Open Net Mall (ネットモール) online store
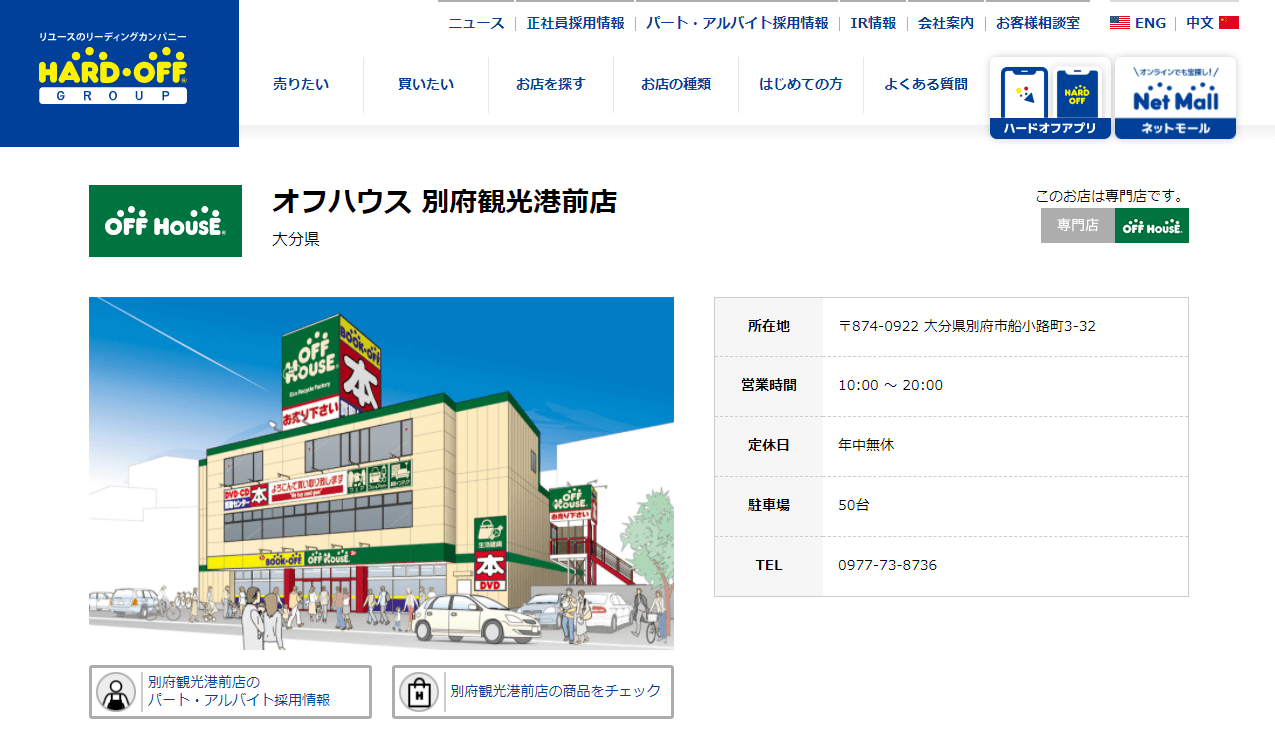Screen dimensions: 1275x750 1175,95
